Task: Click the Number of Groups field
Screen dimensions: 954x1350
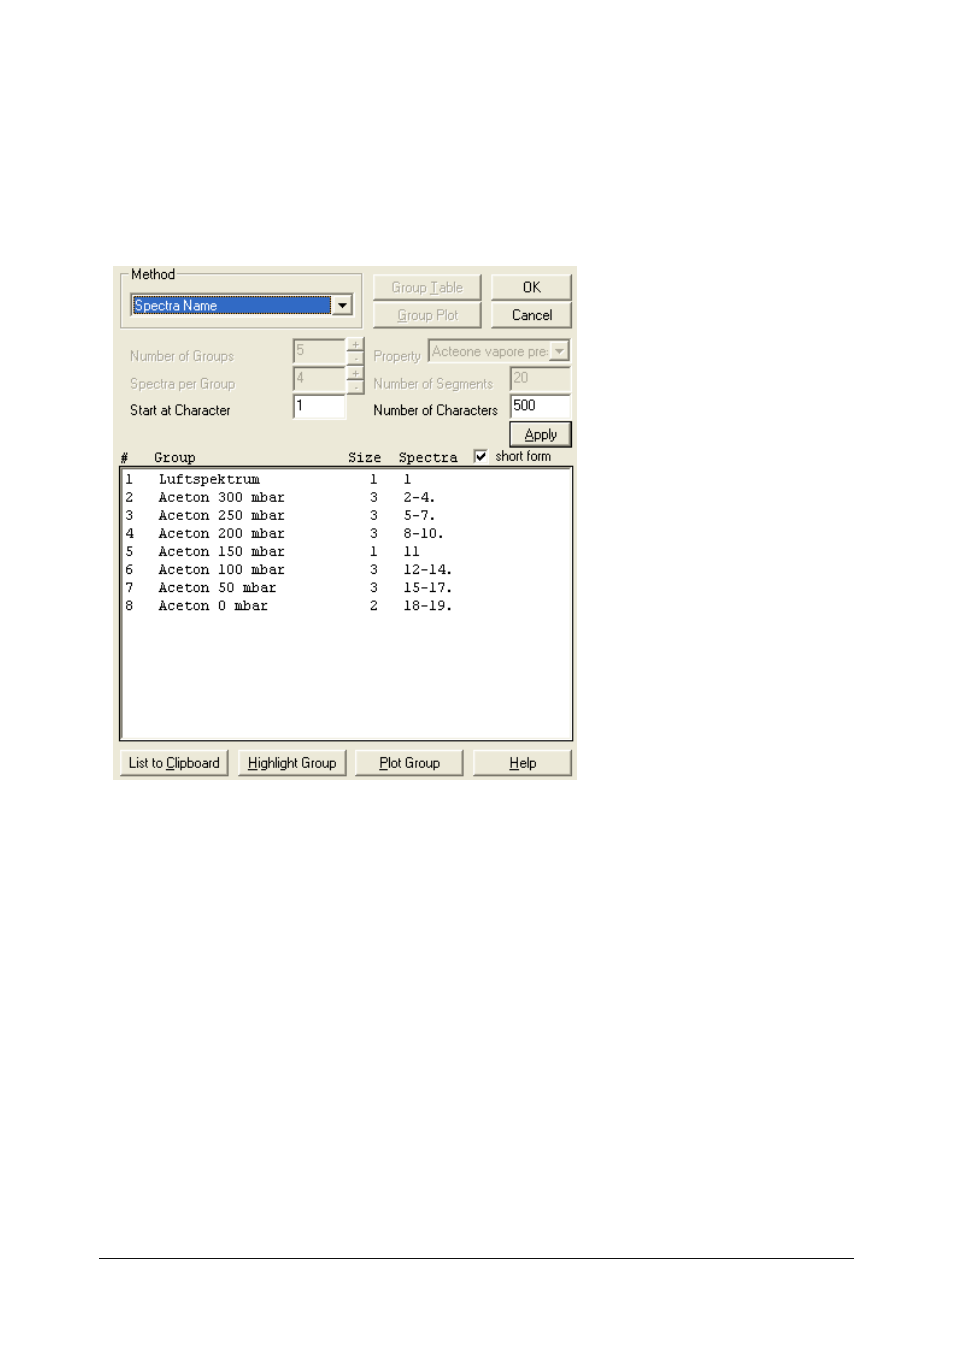Action: coord(319,351)
